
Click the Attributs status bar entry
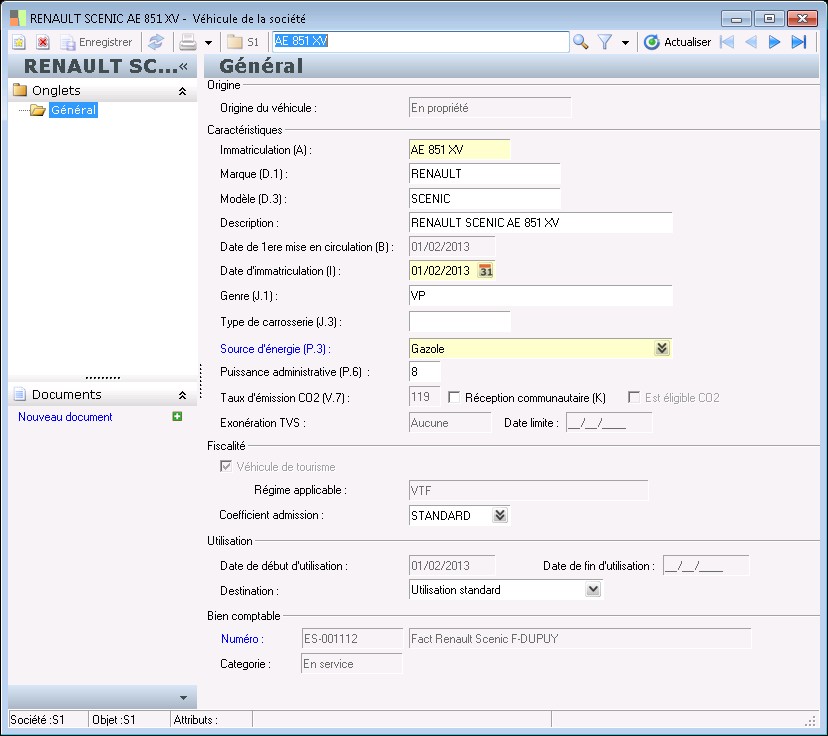[211, 720]
